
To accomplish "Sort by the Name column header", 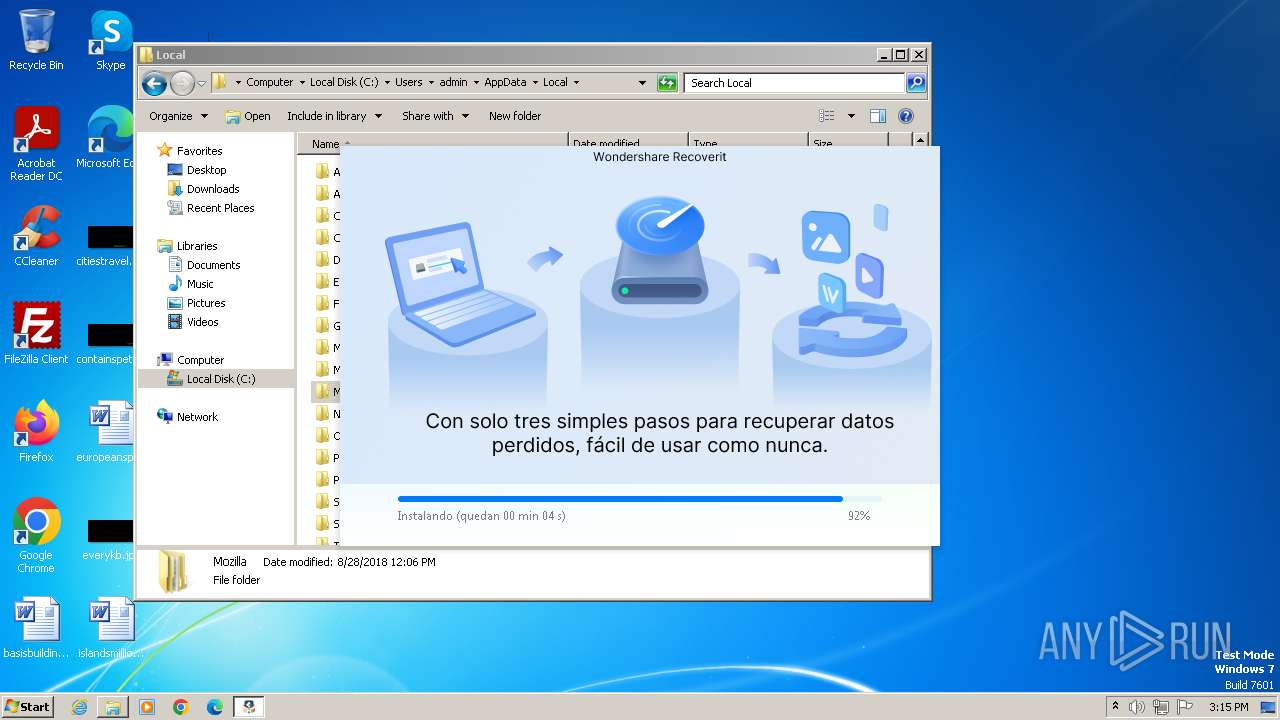I will click(433, 143).
